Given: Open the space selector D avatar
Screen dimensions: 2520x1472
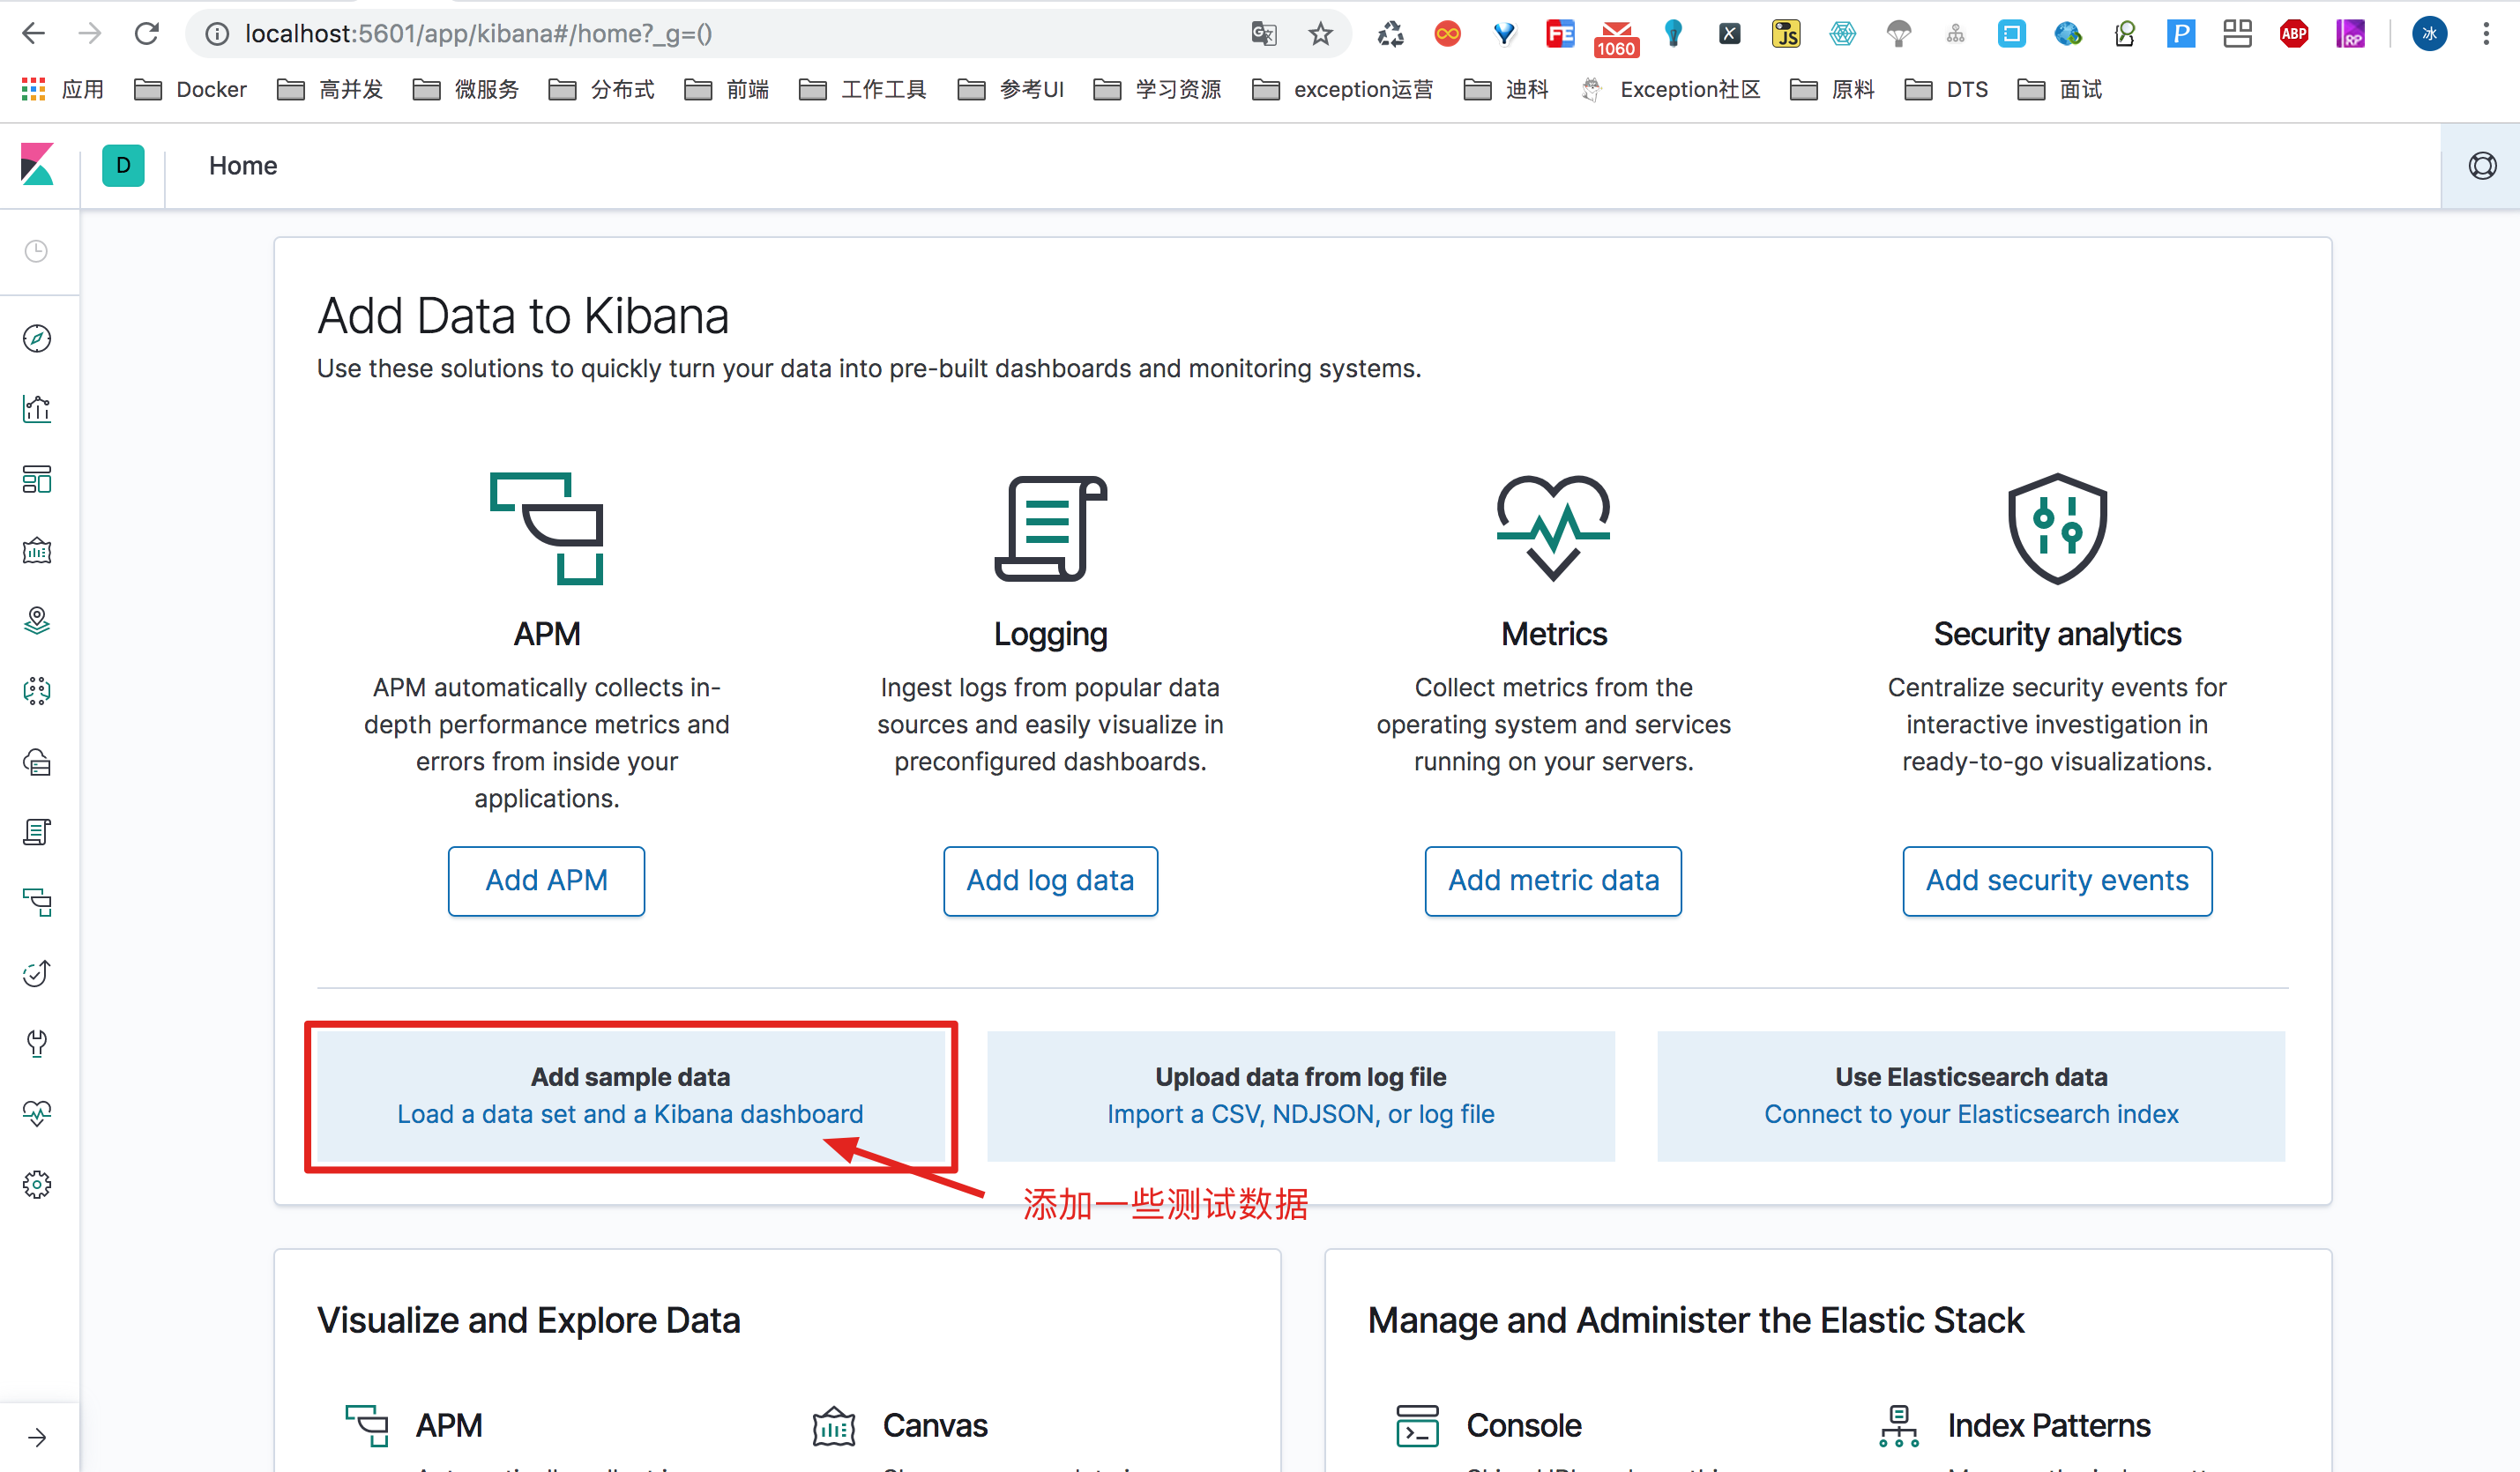Looking at the screenshot, I should tap(123, 165).
